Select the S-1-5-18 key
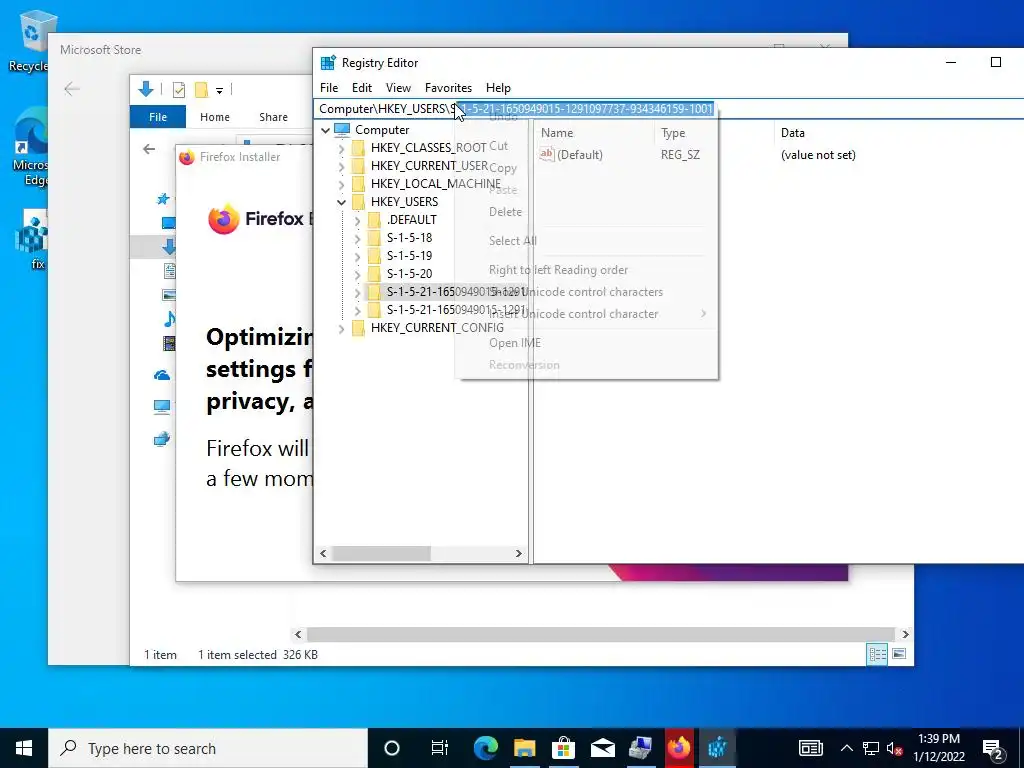1024x768 pixels. pyautogui.click(x=409, y=238)
